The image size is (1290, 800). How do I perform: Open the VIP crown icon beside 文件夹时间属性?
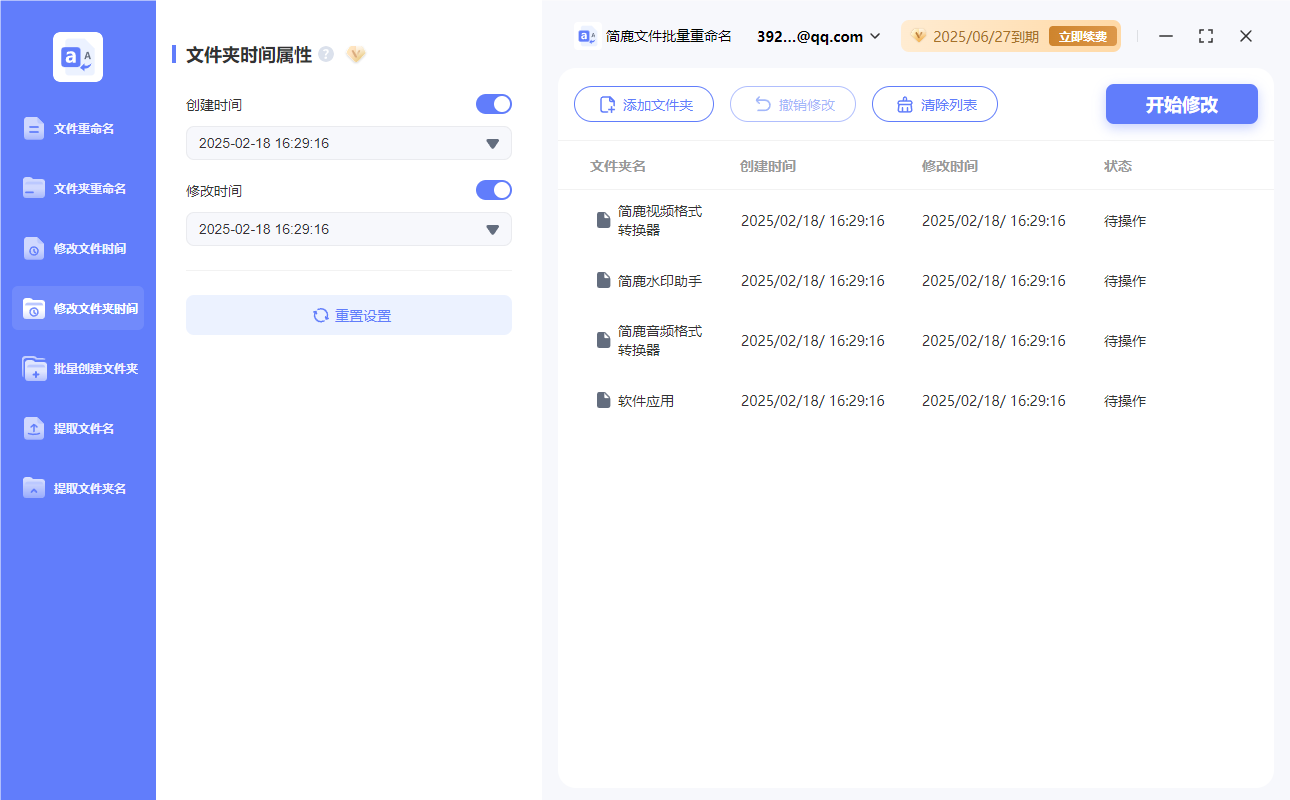coord(356,55)
